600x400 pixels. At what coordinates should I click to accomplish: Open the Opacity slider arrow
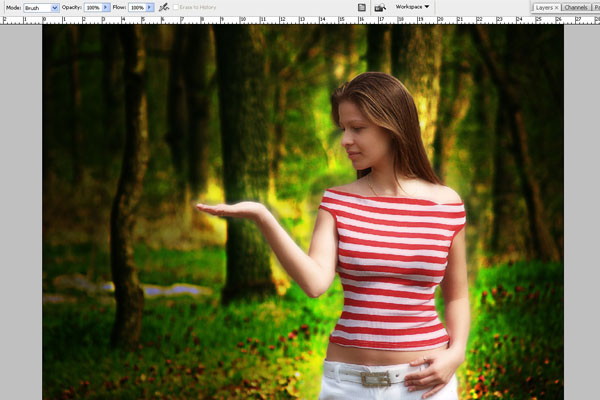(106, 7)
